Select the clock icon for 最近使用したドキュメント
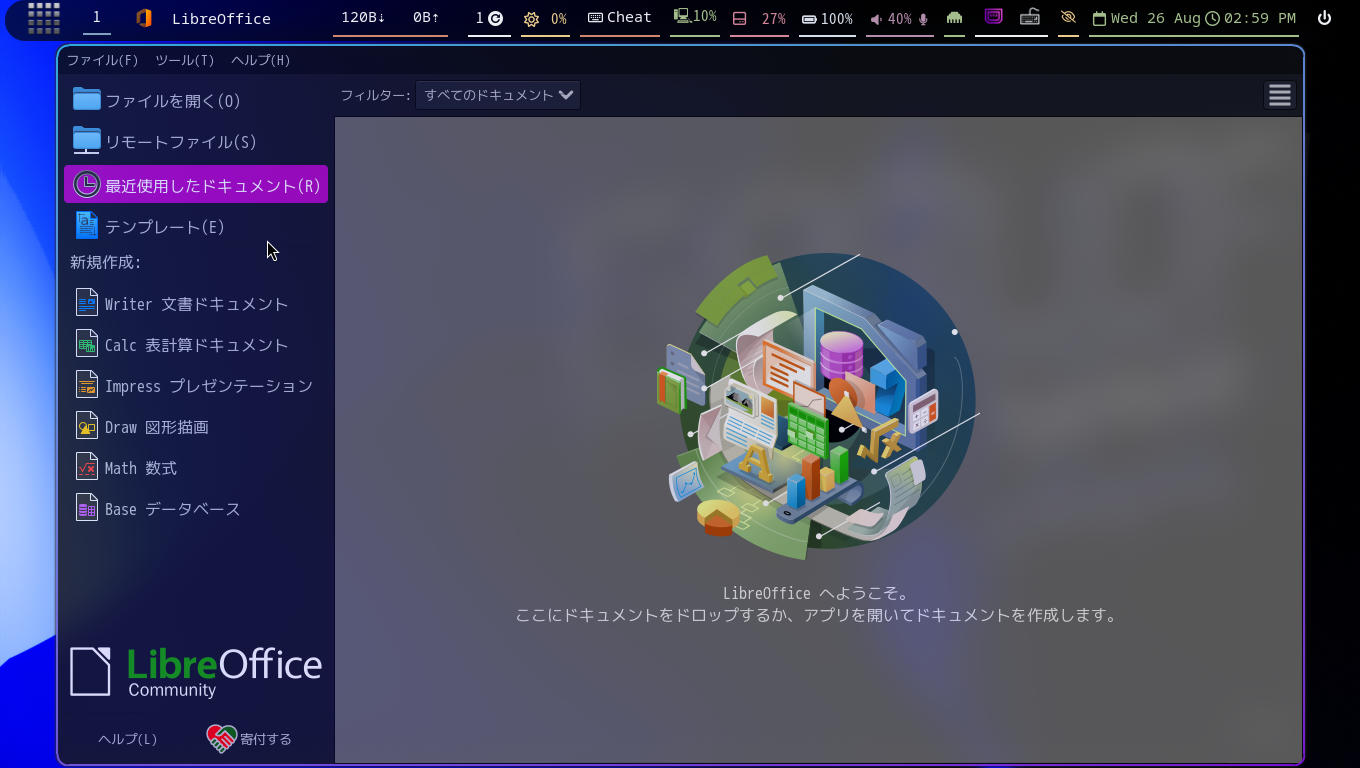This screenshot has width=1360, height=768. (87, 185)
